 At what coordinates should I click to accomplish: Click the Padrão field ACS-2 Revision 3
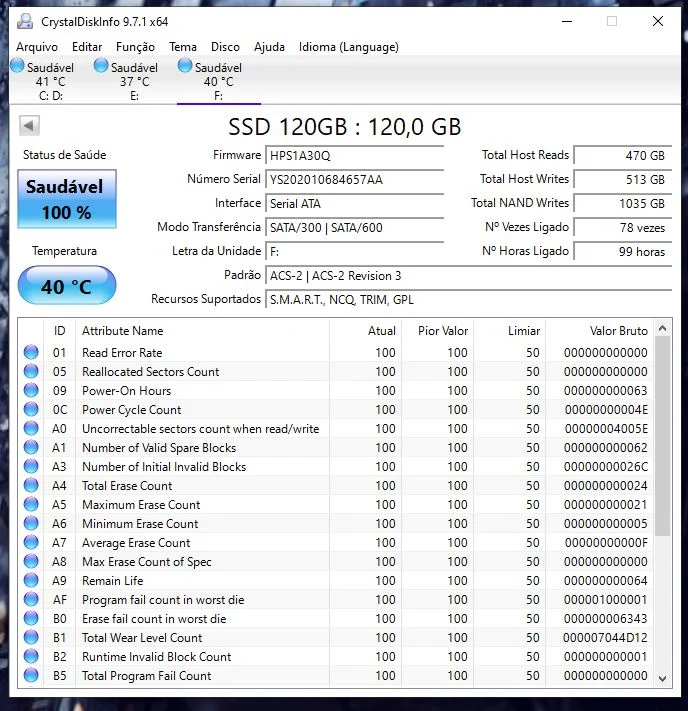click(468, 276)
